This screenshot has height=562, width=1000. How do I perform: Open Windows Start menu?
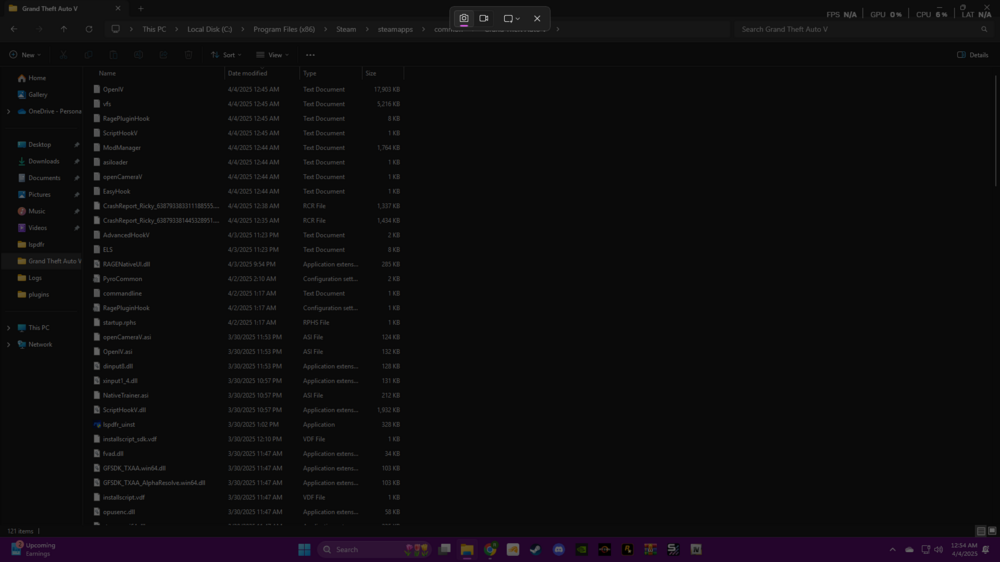coord(304,549)
